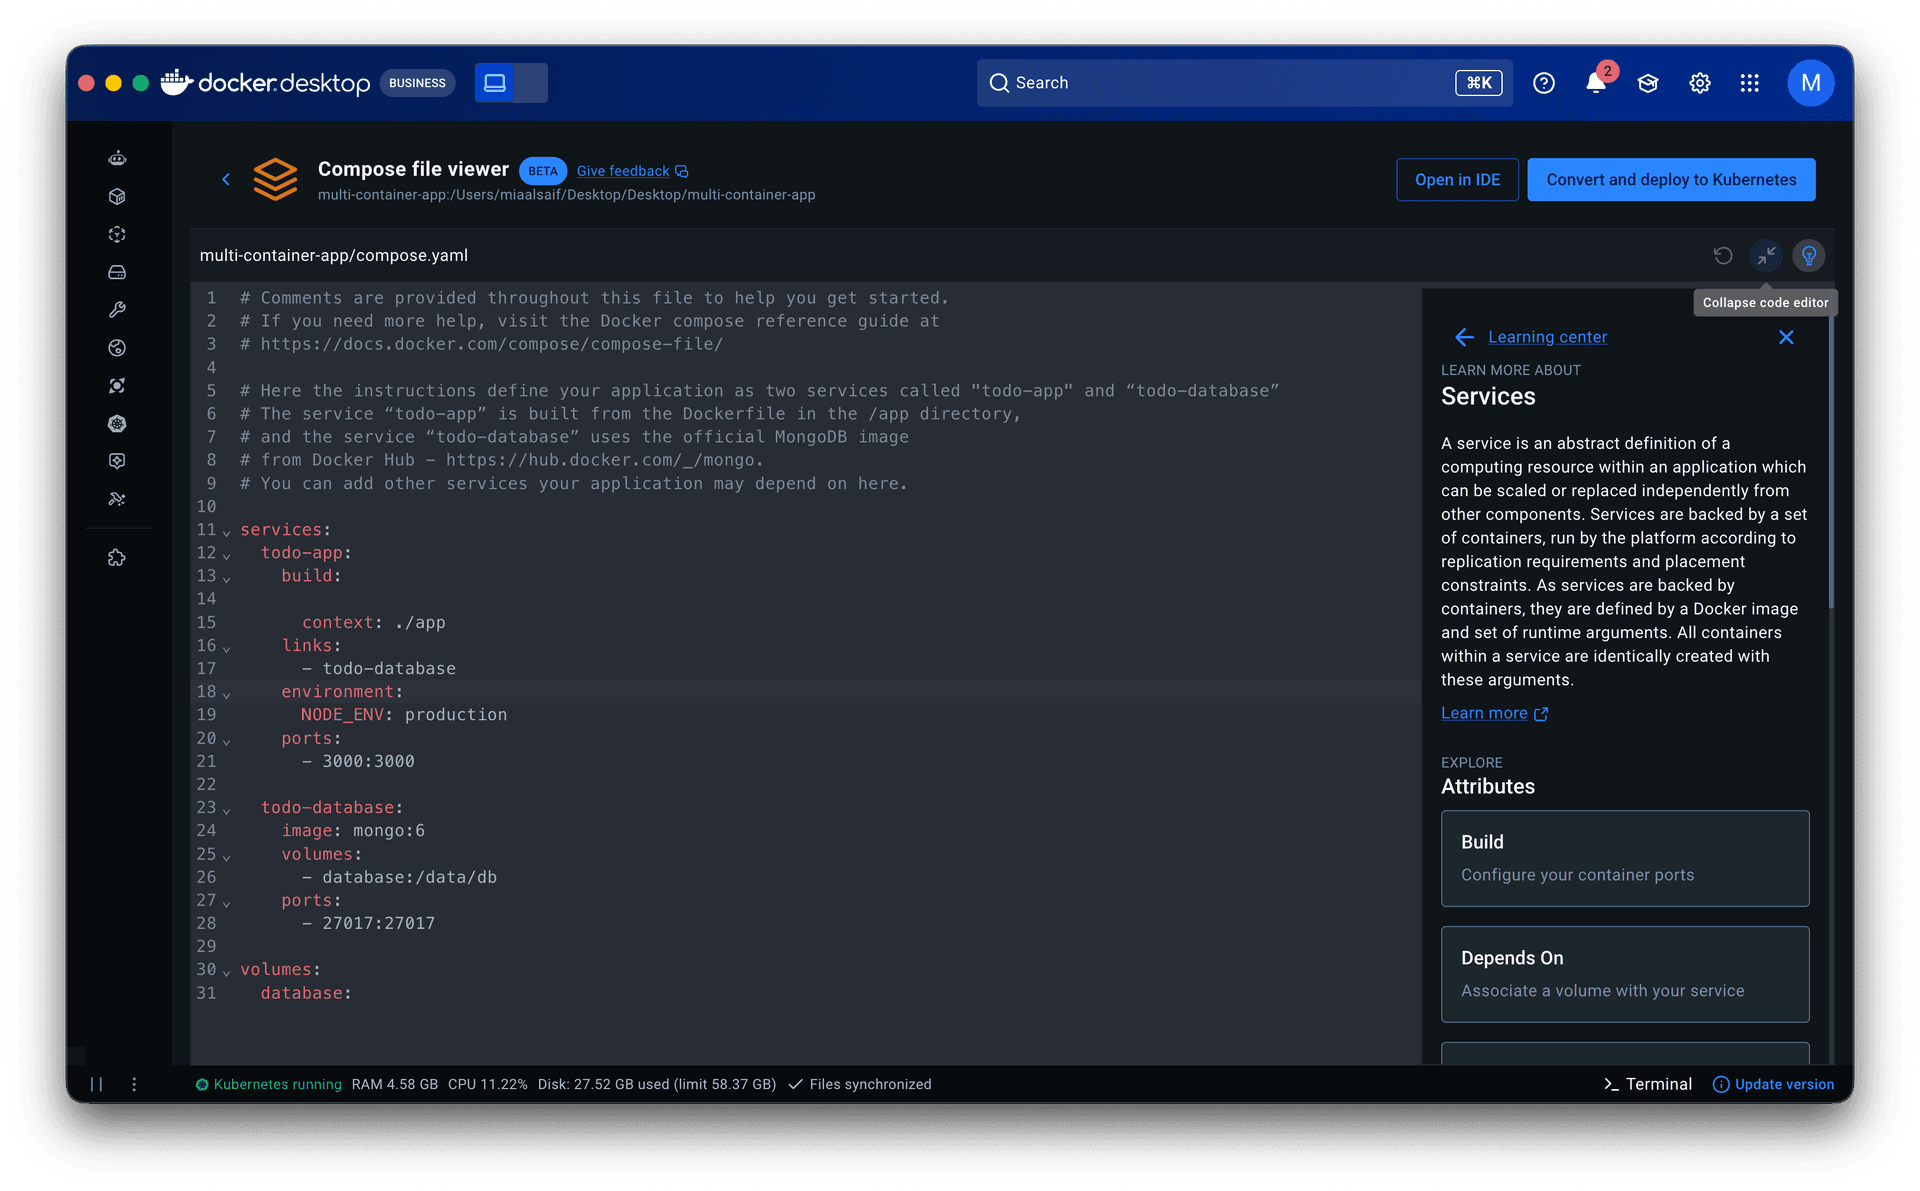Image resolution: width=1920 pixels, height=1191 pixels.
Task: Click Convert and deploy to Kubernetes
Action: coord(1670,180)
